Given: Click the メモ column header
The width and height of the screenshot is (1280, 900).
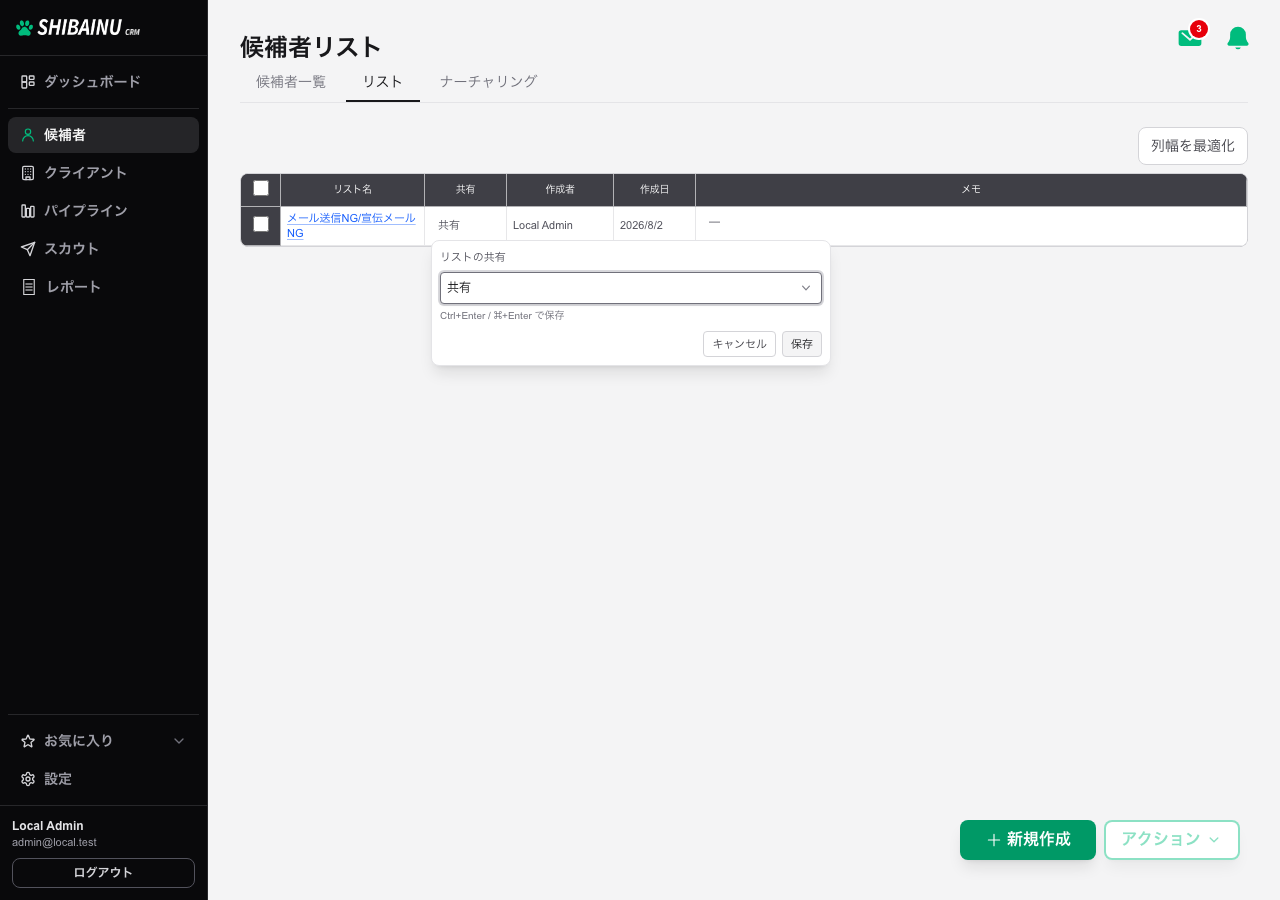Looking at the screenshot, I should 971,189.
